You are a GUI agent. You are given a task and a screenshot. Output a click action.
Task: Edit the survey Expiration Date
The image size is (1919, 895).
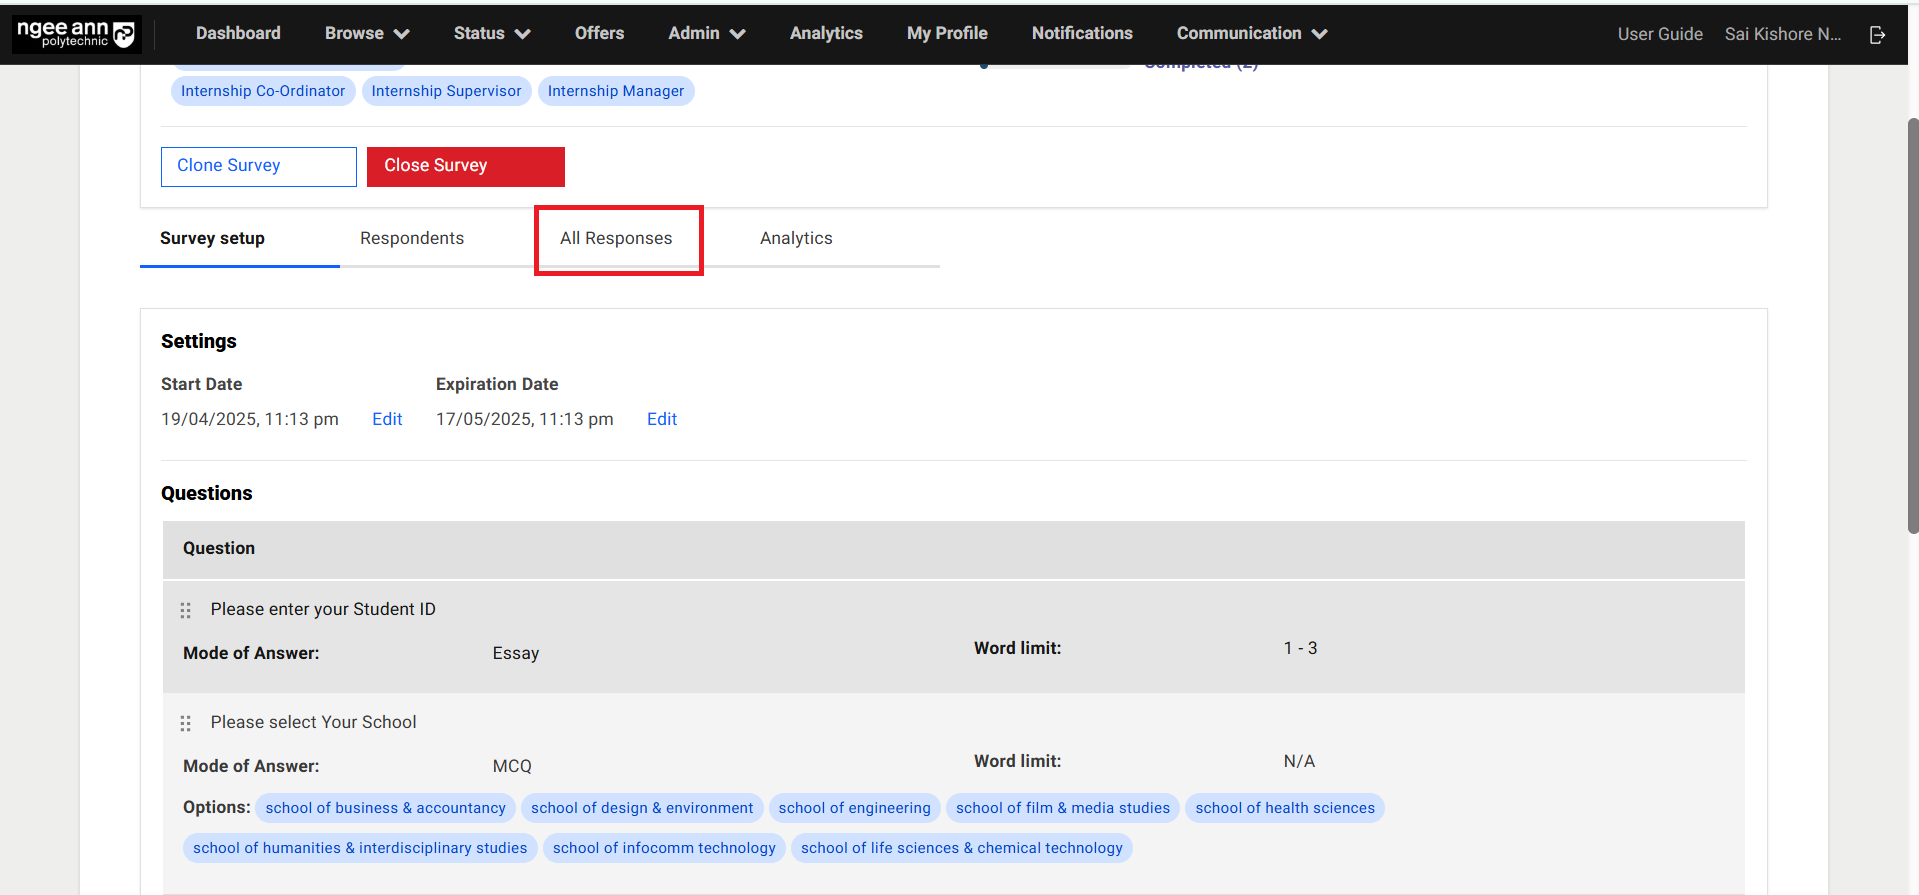[662, 420]
